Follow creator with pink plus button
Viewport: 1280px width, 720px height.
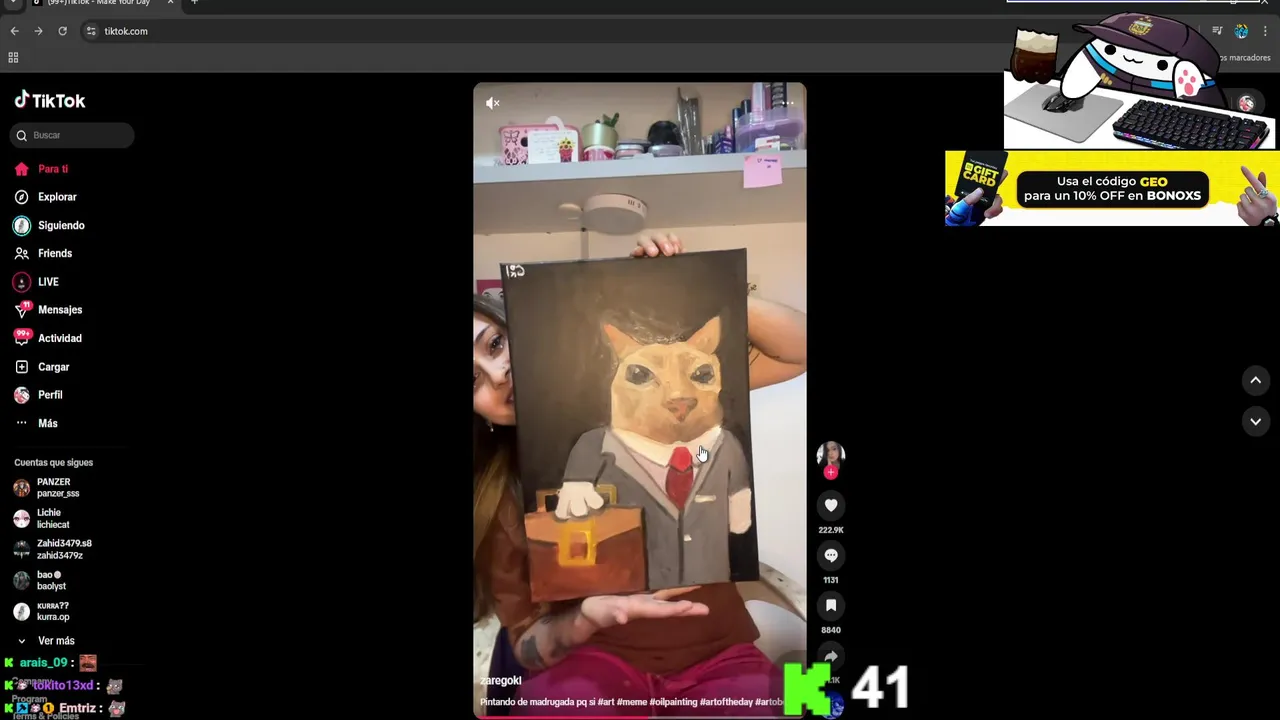click(x=831, y=472)
